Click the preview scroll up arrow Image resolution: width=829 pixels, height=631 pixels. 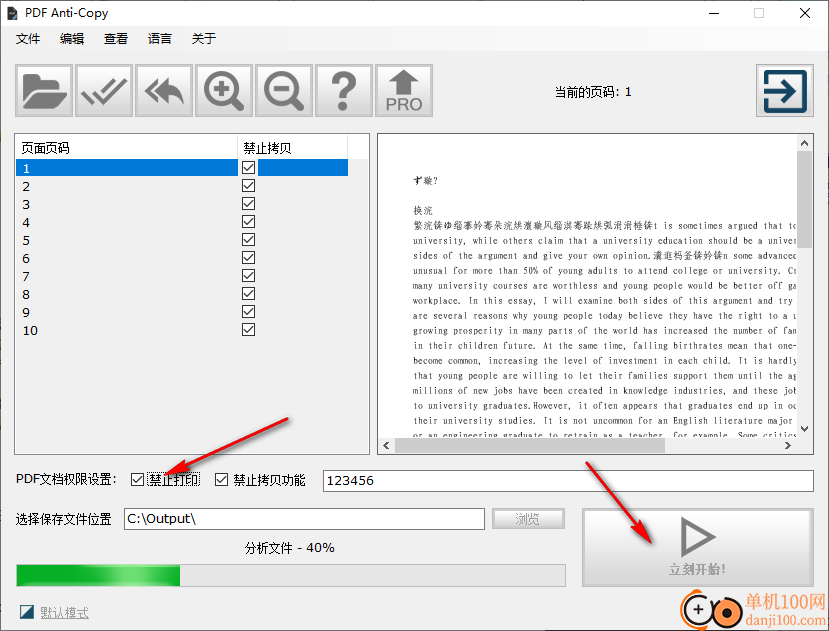coord(804,143)
